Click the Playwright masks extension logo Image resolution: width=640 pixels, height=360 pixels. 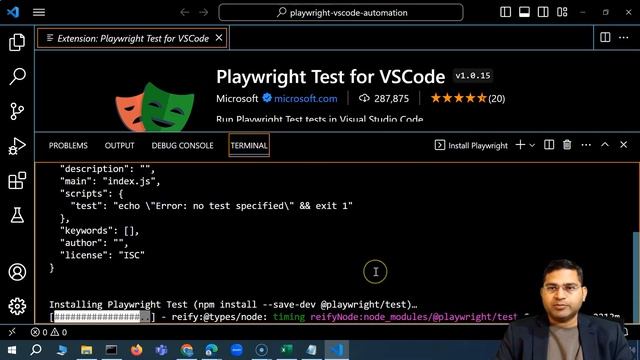155,107
